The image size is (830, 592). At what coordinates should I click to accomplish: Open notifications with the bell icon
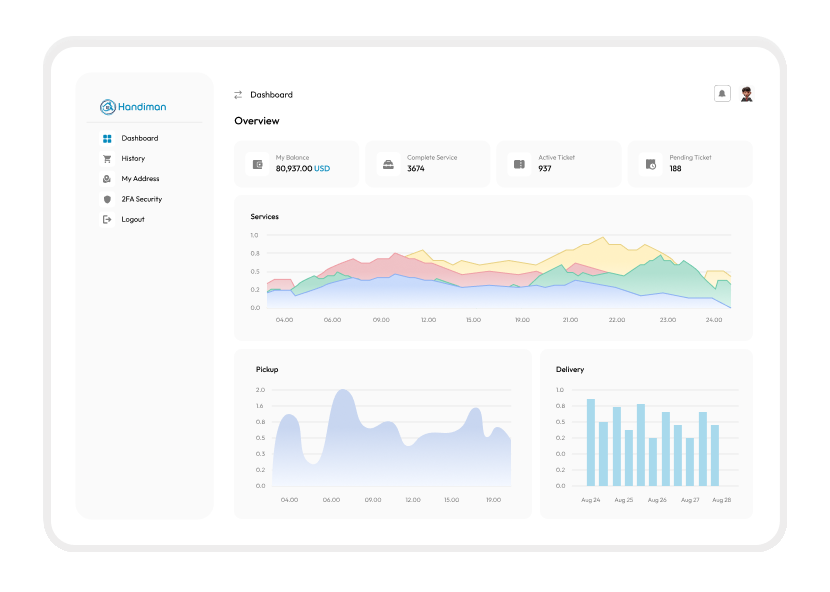(722, 94)
